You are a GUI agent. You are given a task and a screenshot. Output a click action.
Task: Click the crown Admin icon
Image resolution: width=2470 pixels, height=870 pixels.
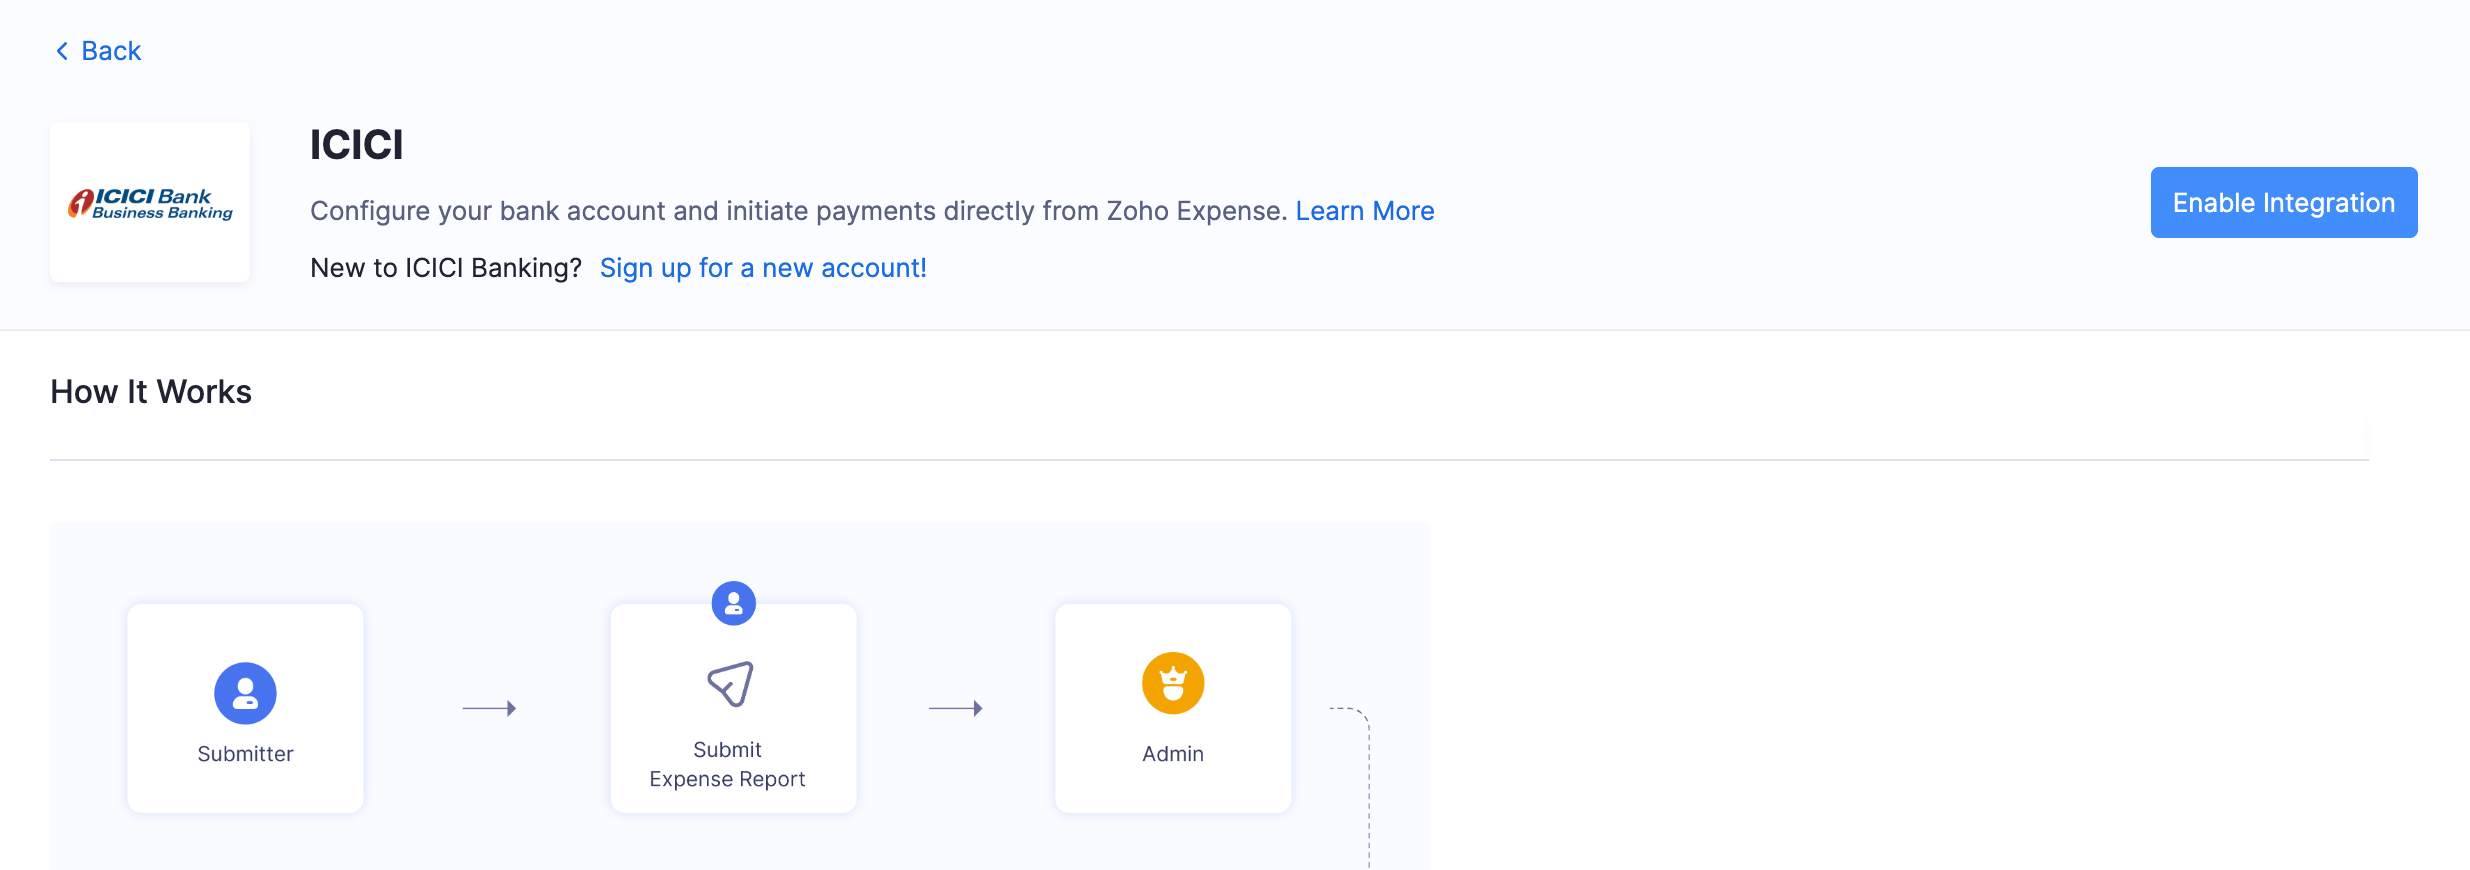click(x=1171, y=683)
